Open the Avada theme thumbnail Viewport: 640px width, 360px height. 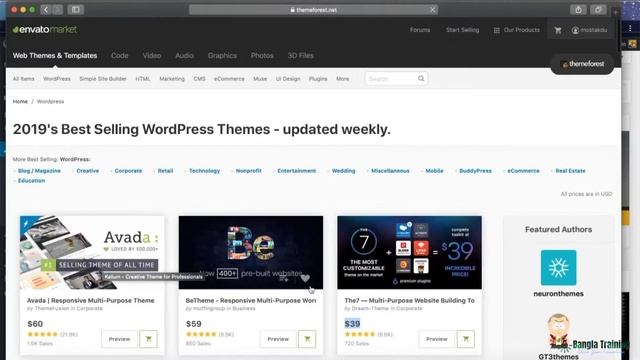click(x=92, y=252)
